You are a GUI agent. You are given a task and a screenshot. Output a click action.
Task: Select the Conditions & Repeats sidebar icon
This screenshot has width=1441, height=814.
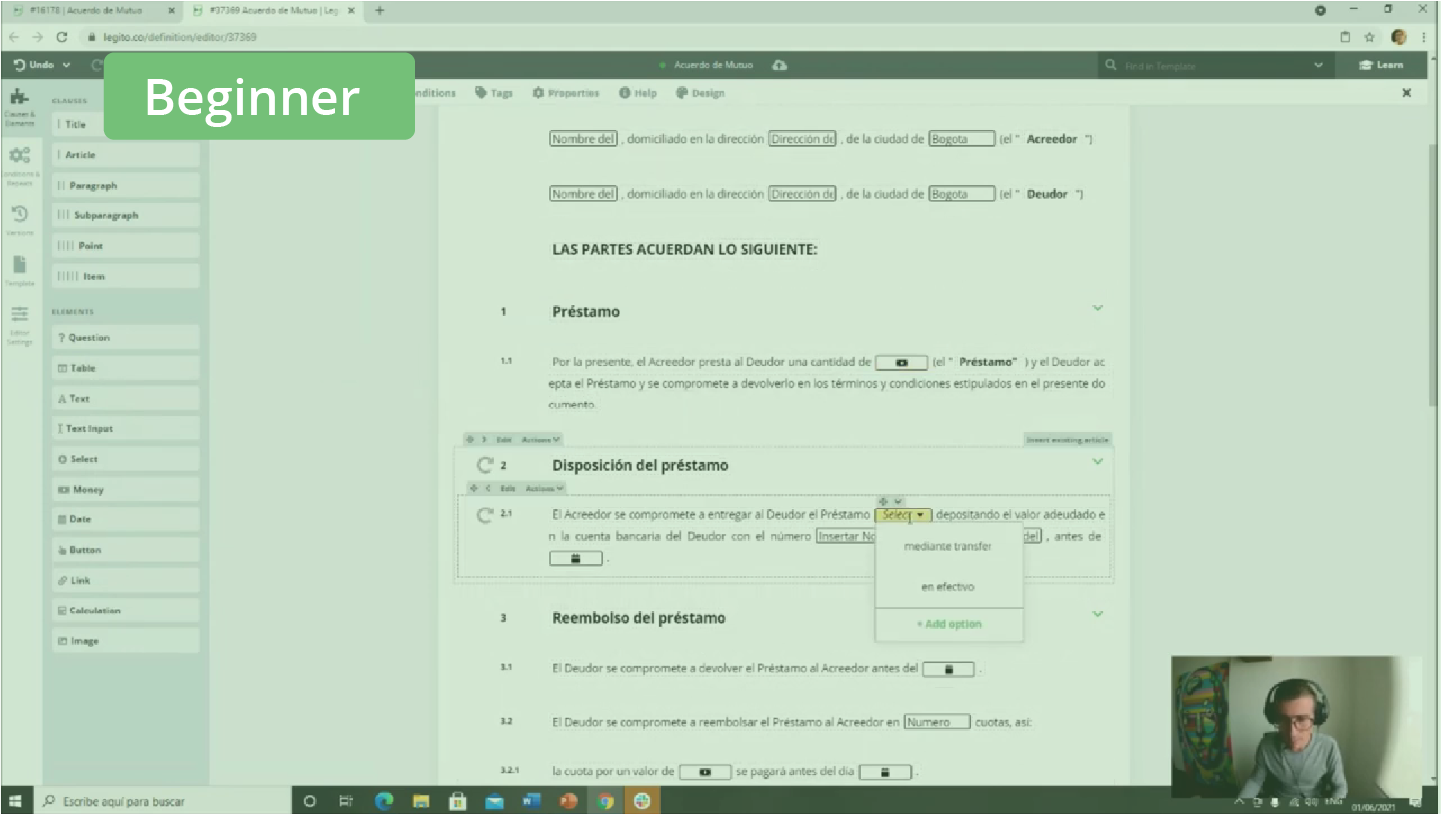pyautogui.click(x=20, y=162)
